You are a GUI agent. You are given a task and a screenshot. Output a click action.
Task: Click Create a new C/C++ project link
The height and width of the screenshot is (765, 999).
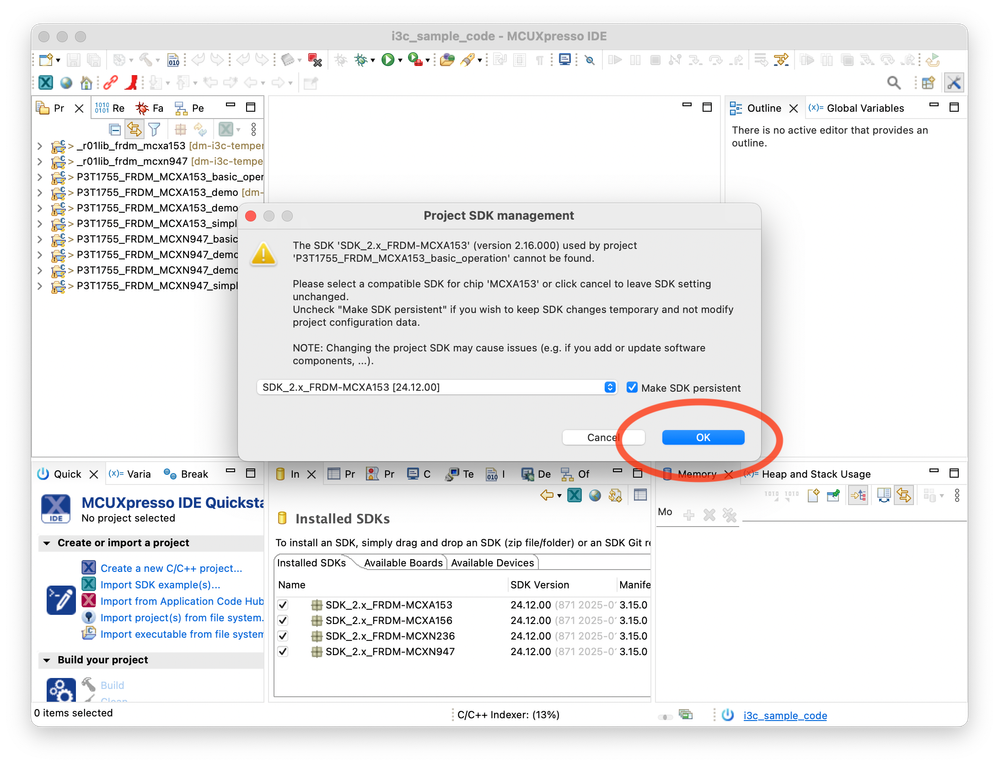click(x=171, y=568)
